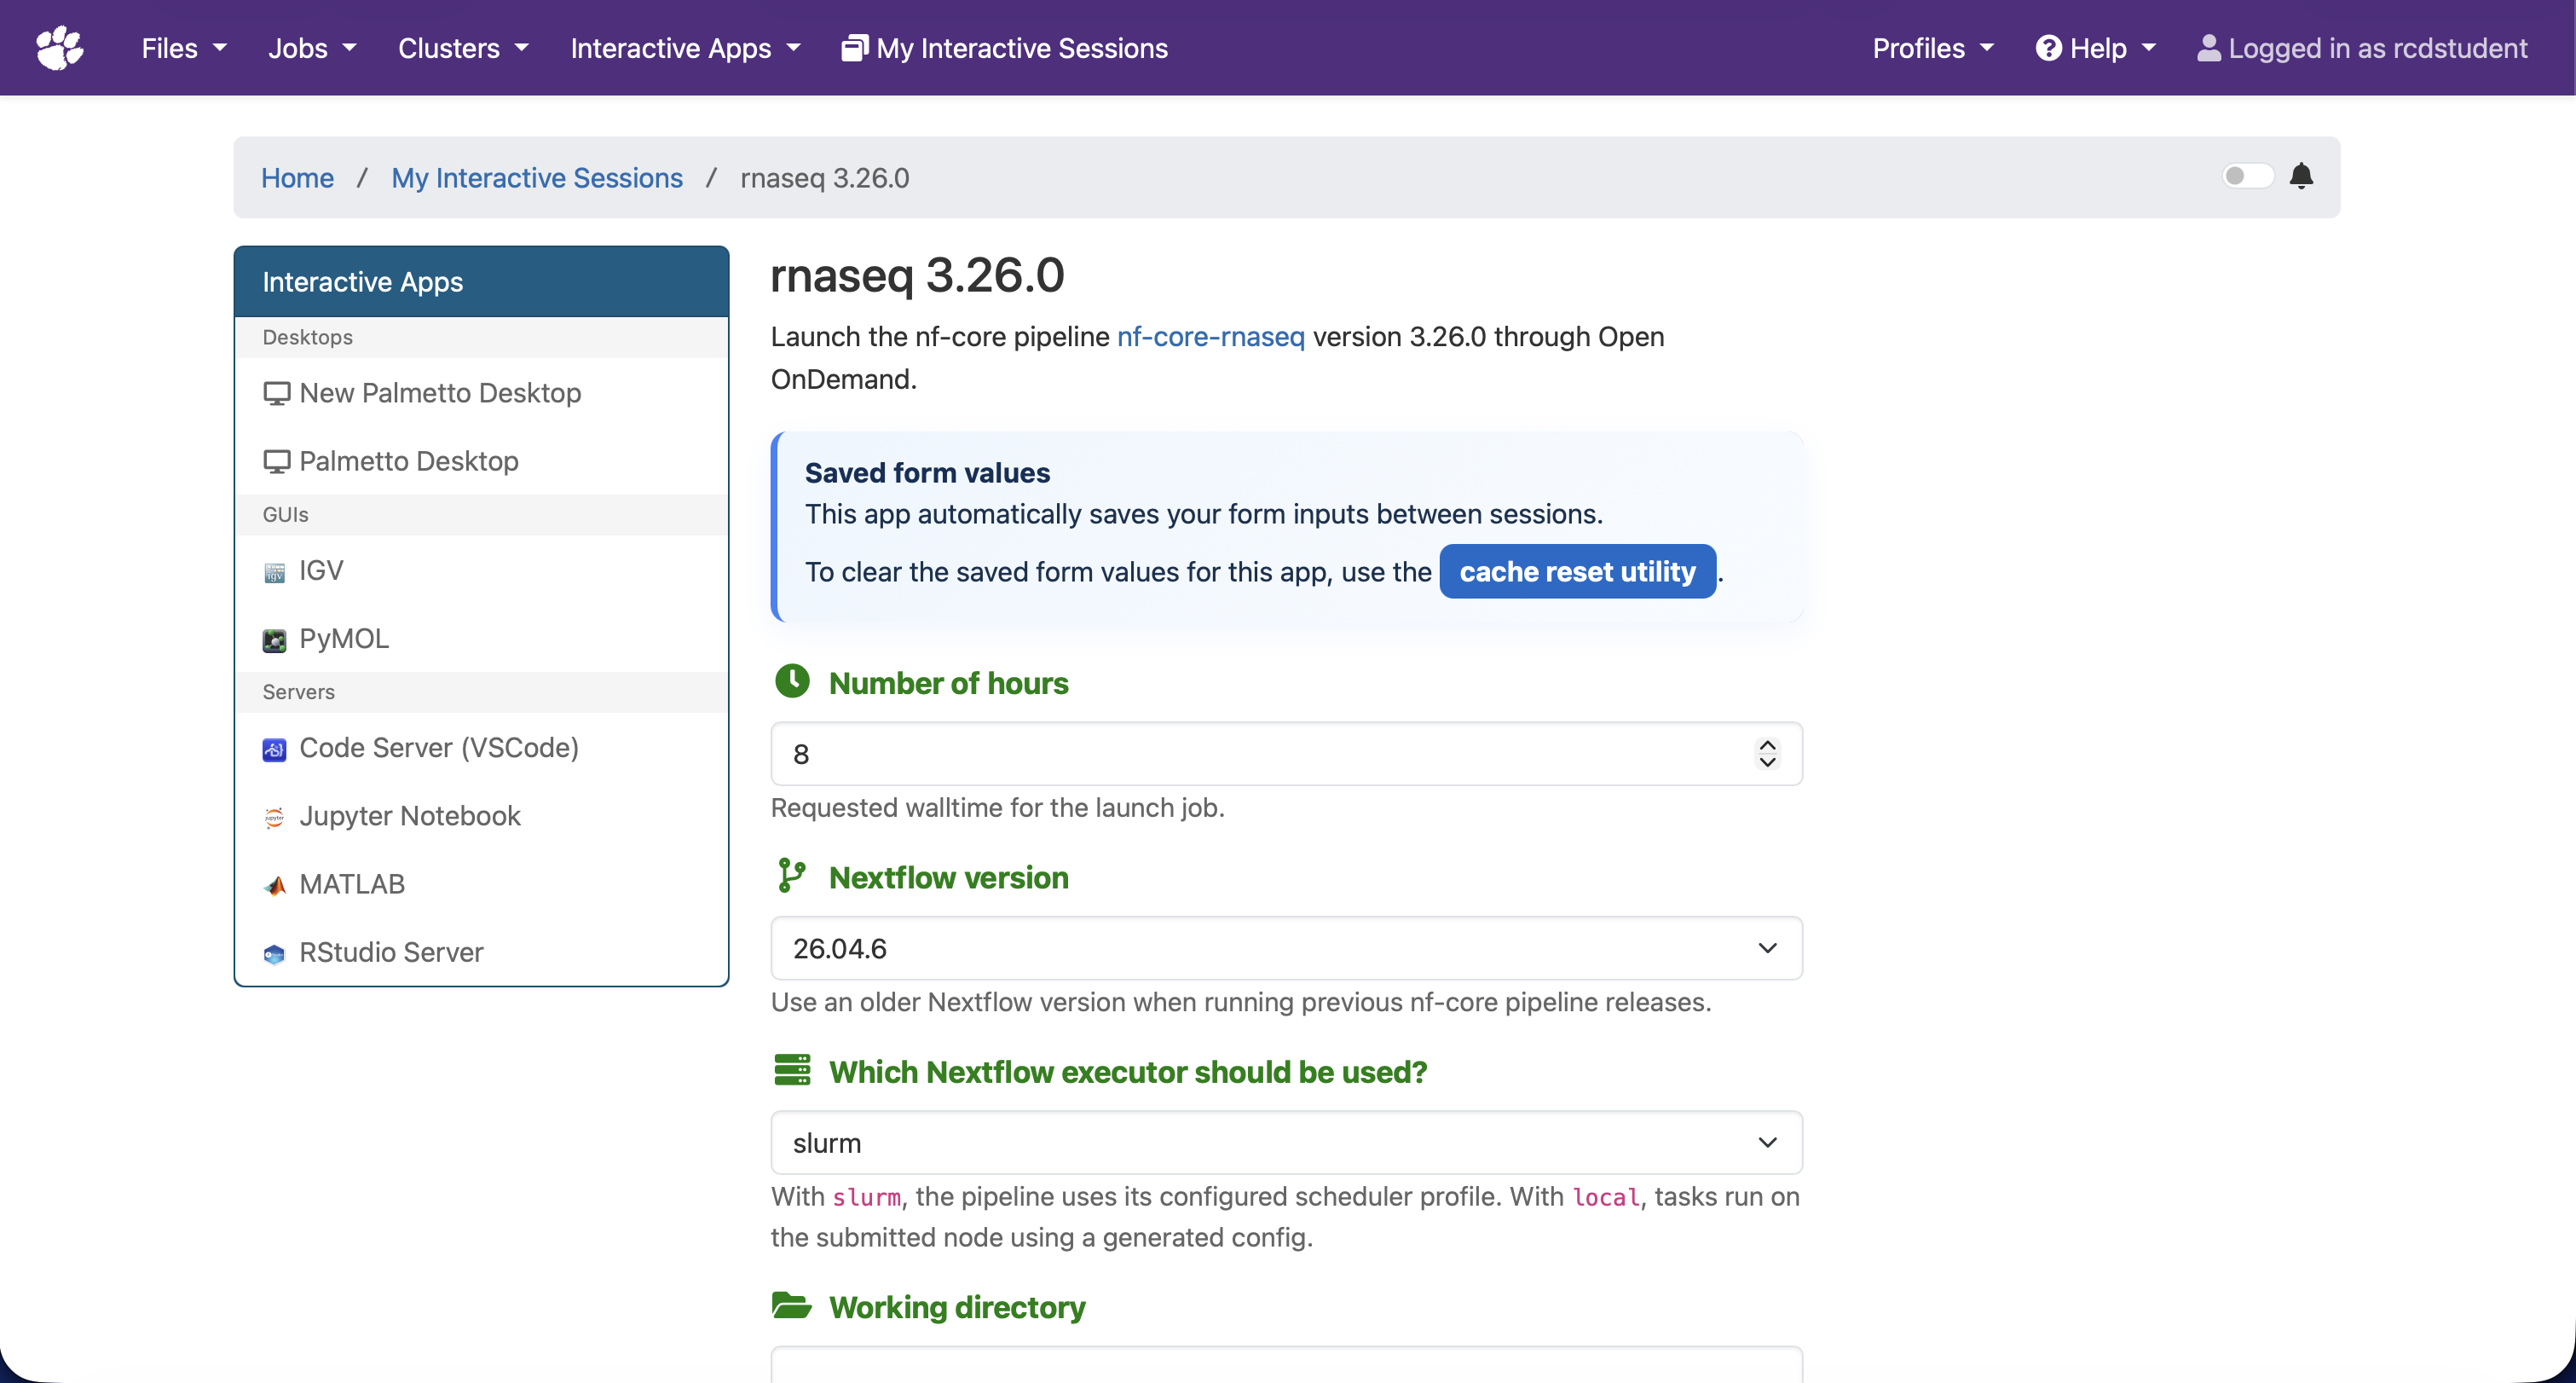Click the GUIs section label
This screenshot has width=2576, height=1383.
(x=285, y=514)
